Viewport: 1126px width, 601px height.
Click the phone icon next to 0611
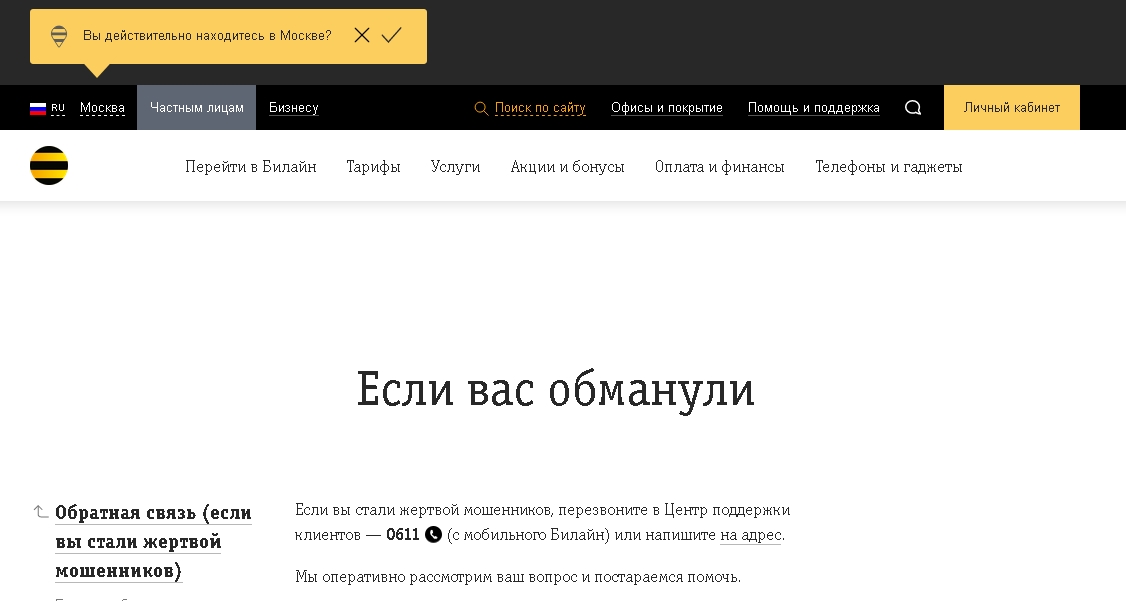click(x=433, y=534)
